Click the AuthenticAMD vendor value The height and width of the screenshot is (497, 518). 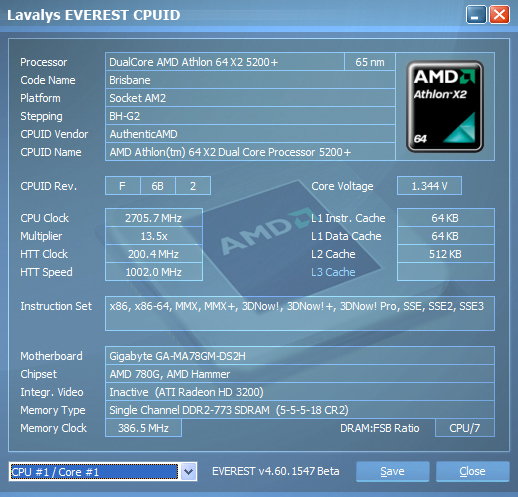250,134
